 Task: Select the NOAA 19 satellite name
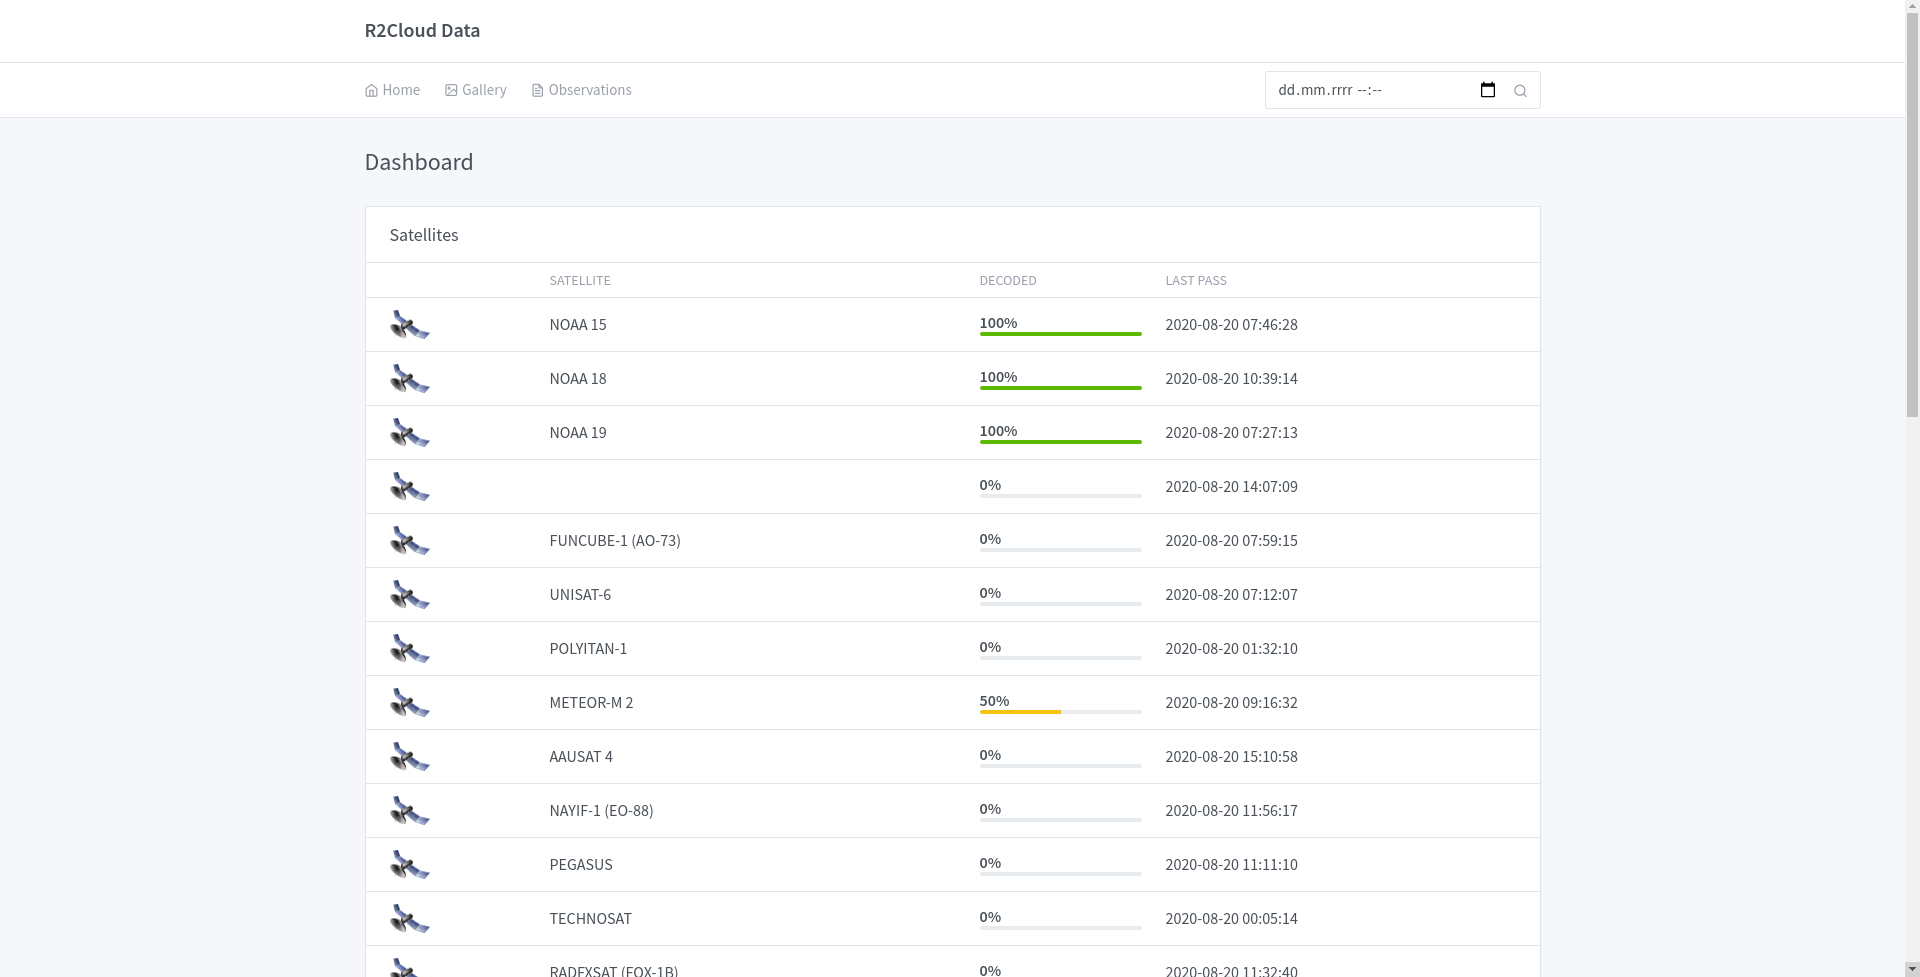[x=578, y=433]
